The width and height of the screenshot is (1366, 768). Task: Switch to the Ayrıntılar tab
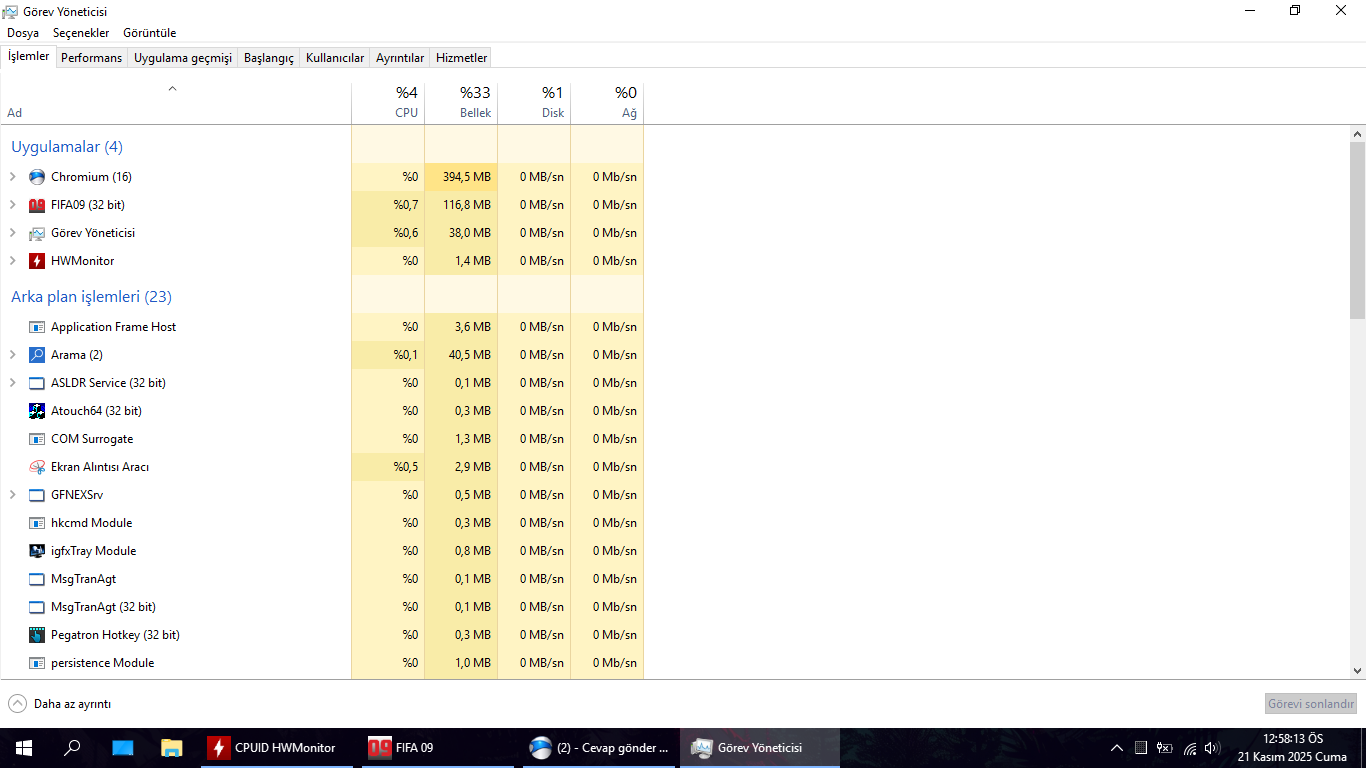[400, 58]
